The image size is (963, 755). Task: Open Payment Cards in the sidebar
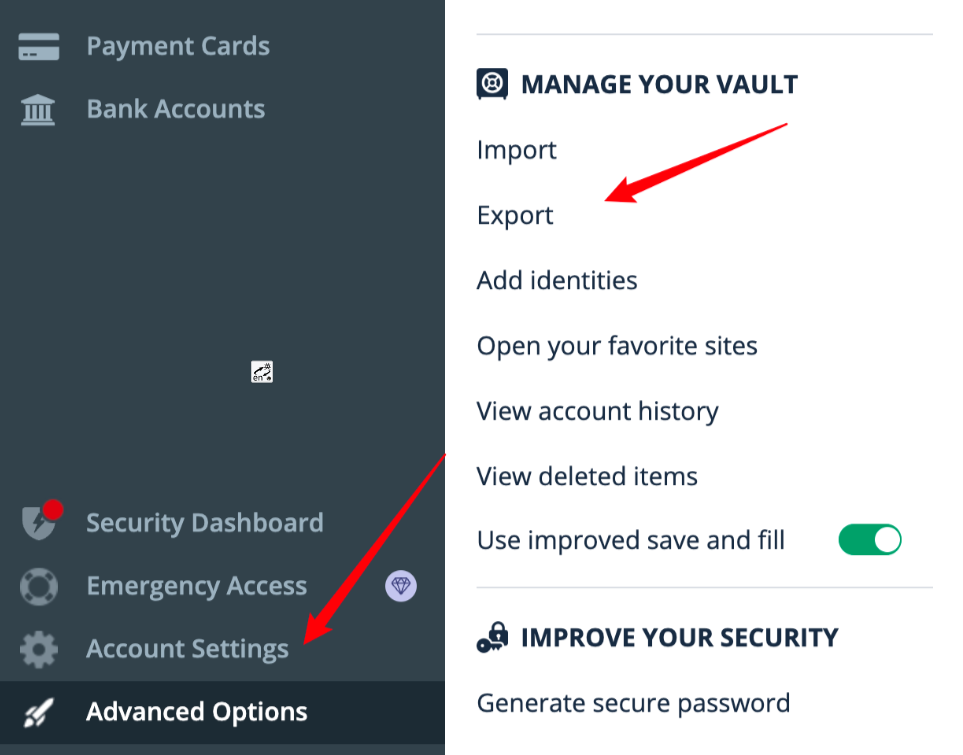[x=178, y=46]
